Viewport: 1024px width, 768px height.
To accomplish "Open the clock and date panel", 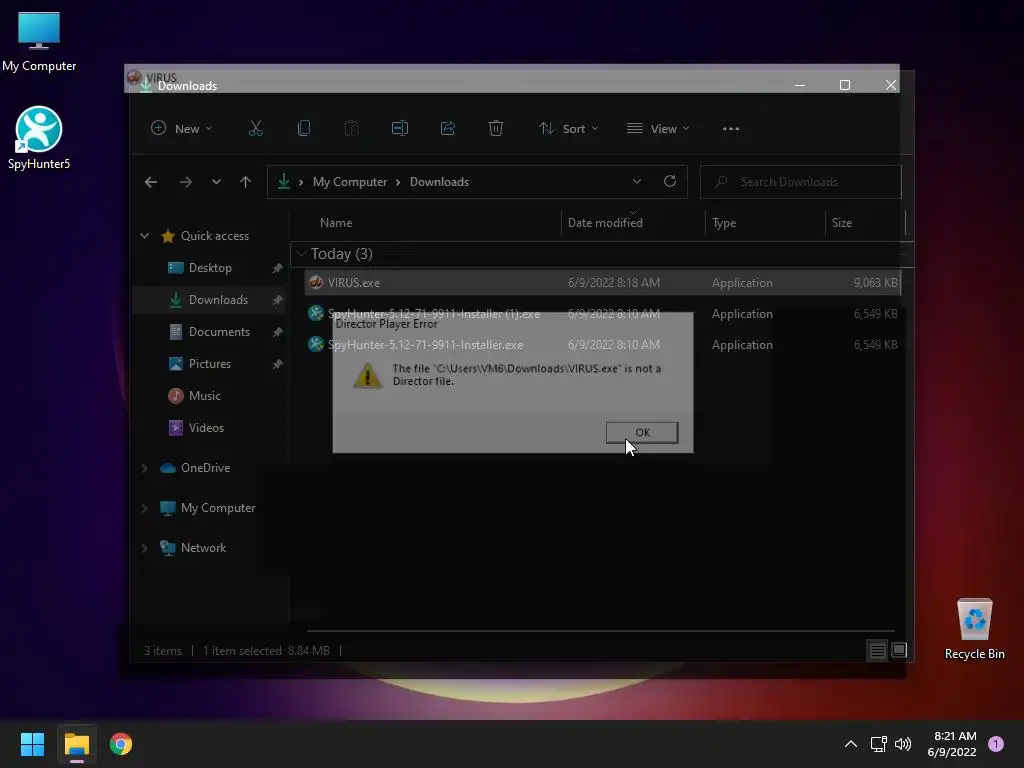I will pos(952,744).
